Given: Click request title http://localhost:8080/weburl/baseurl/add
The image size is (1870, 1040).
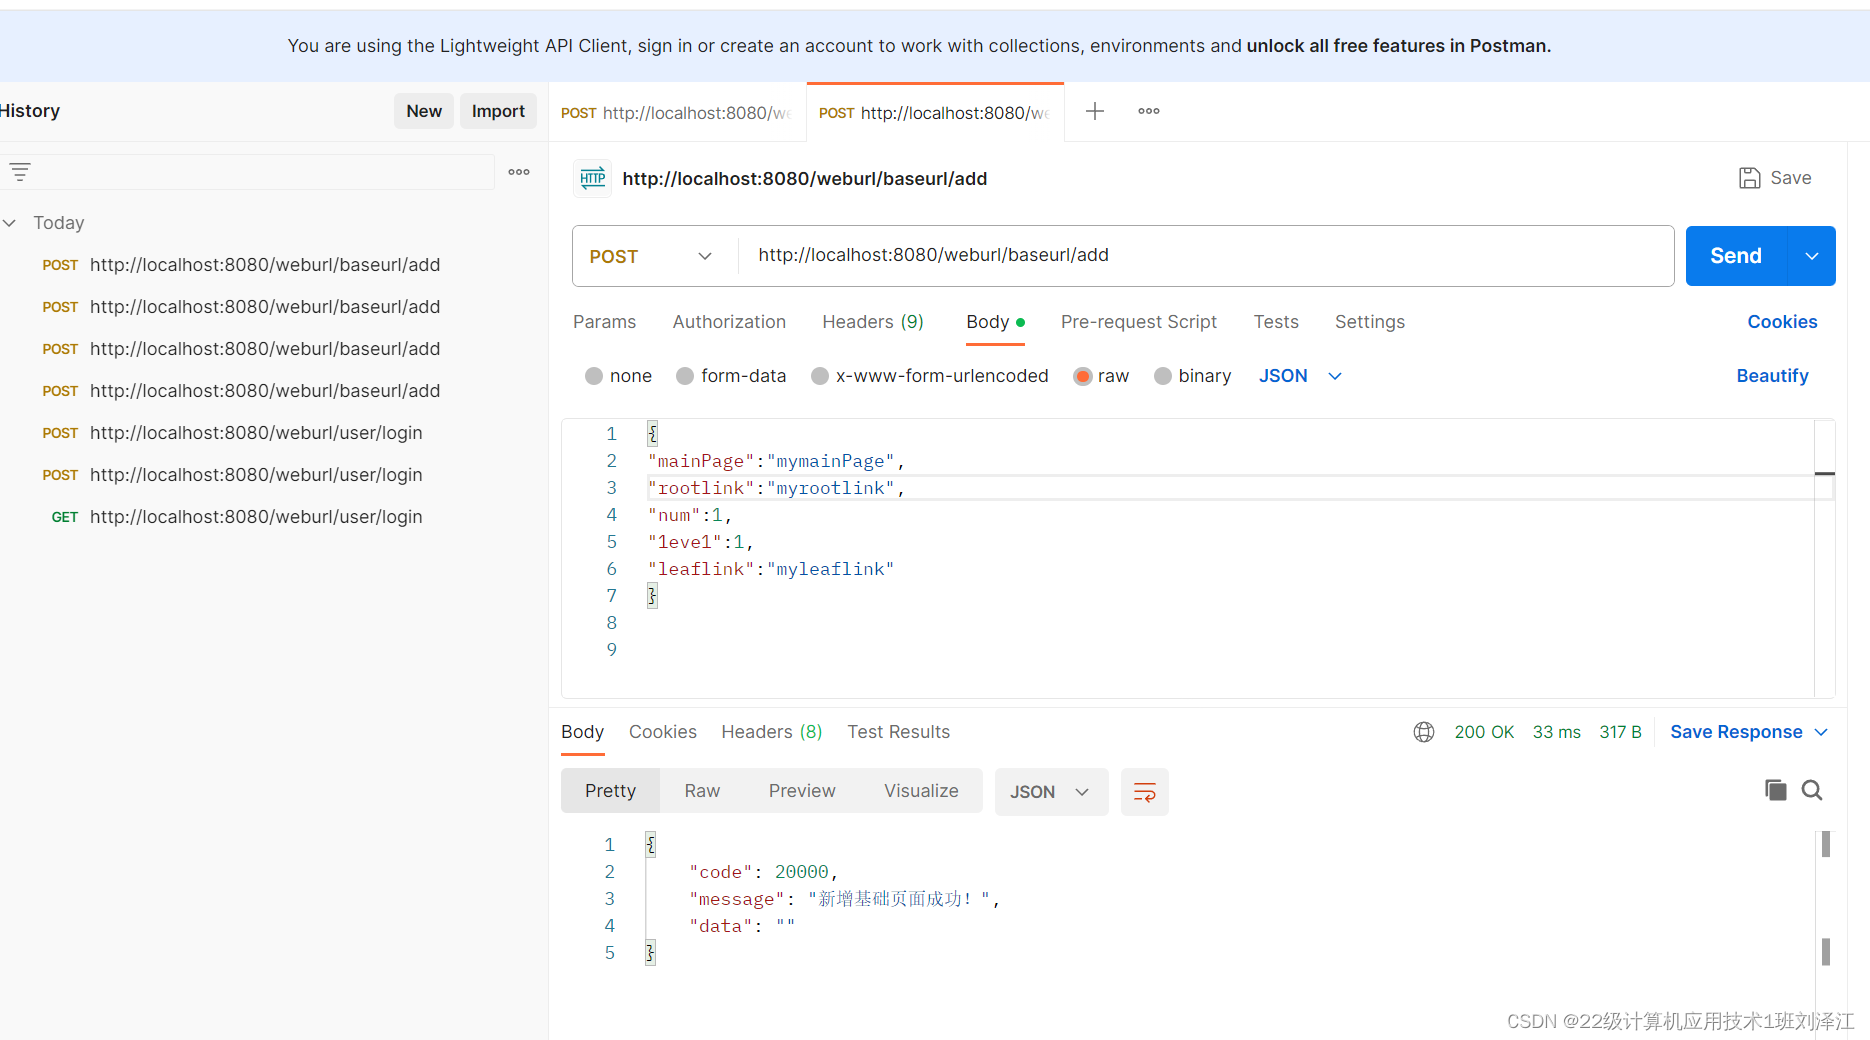Looking at the screenshot, I should pyautogui.click(x=804, y=179).
